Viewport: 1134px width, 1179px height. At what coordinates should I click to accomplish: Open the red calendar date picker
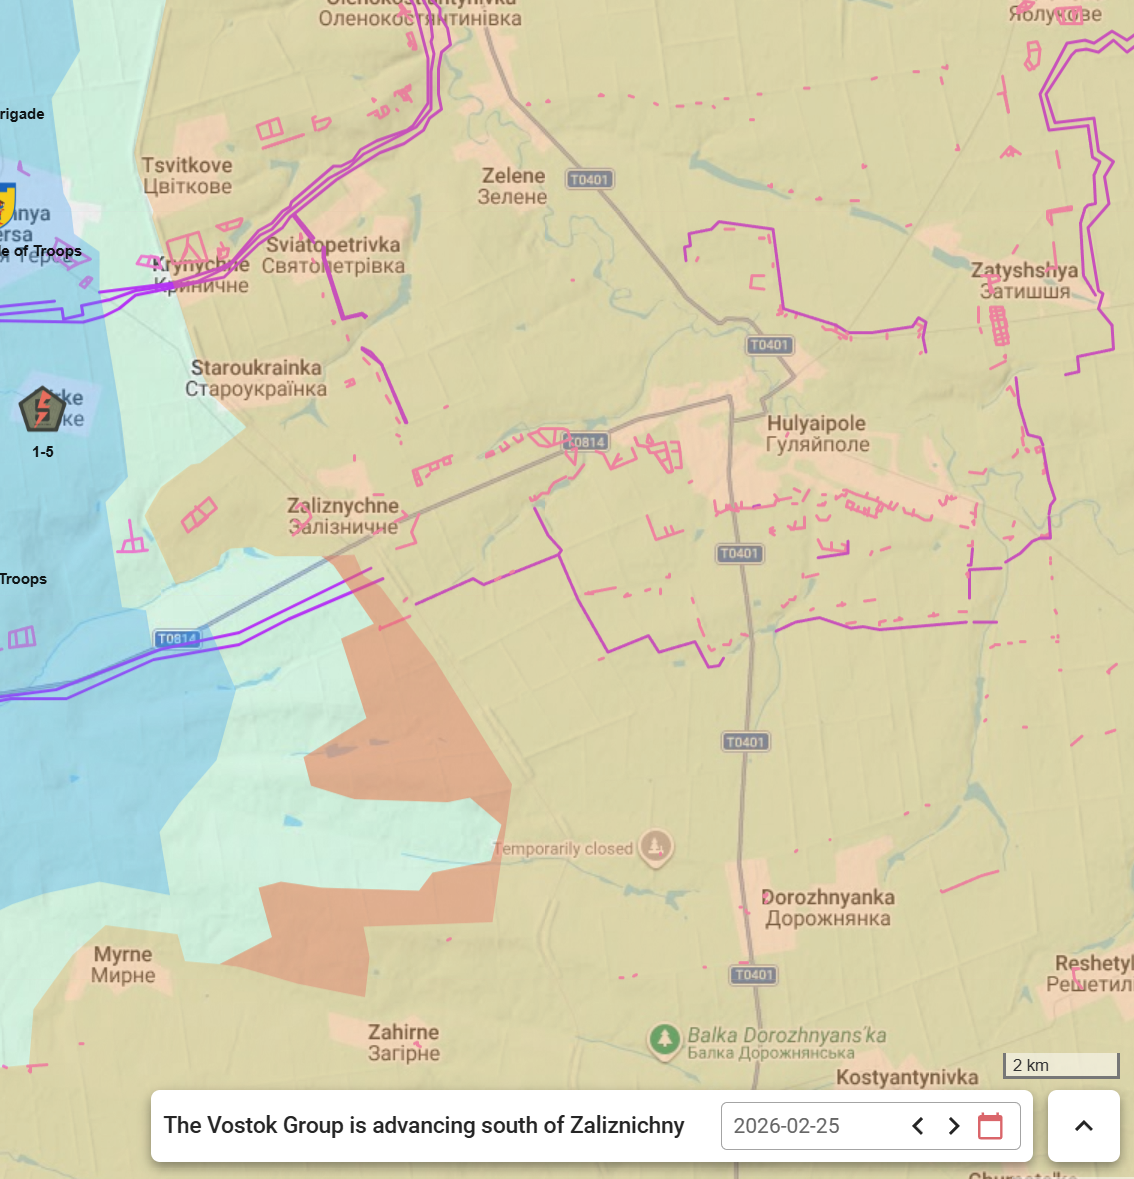click(990, 1126)
